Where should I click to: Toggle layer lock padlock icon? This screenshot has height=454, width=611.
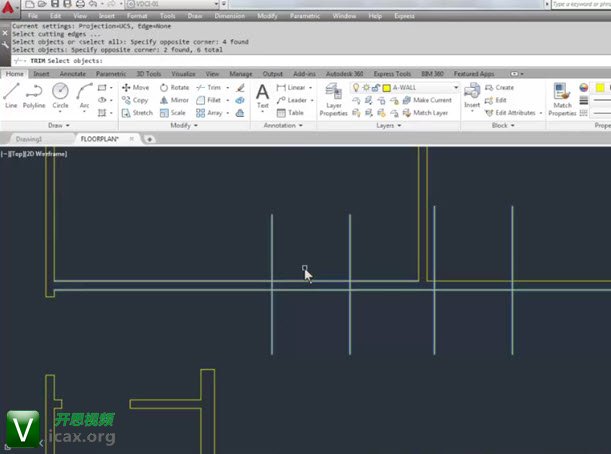coord(376,88)
